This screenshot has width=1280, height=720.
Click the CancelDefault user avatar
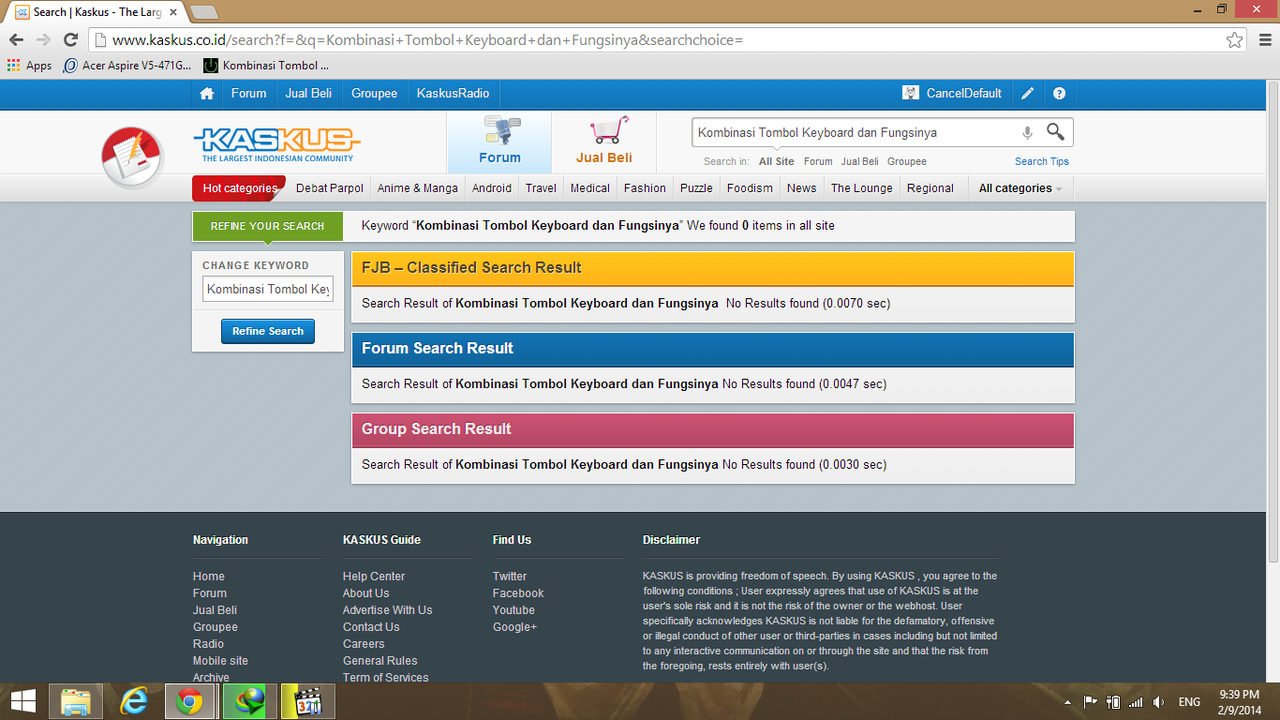pyautogui.click(x=910, y=93)
